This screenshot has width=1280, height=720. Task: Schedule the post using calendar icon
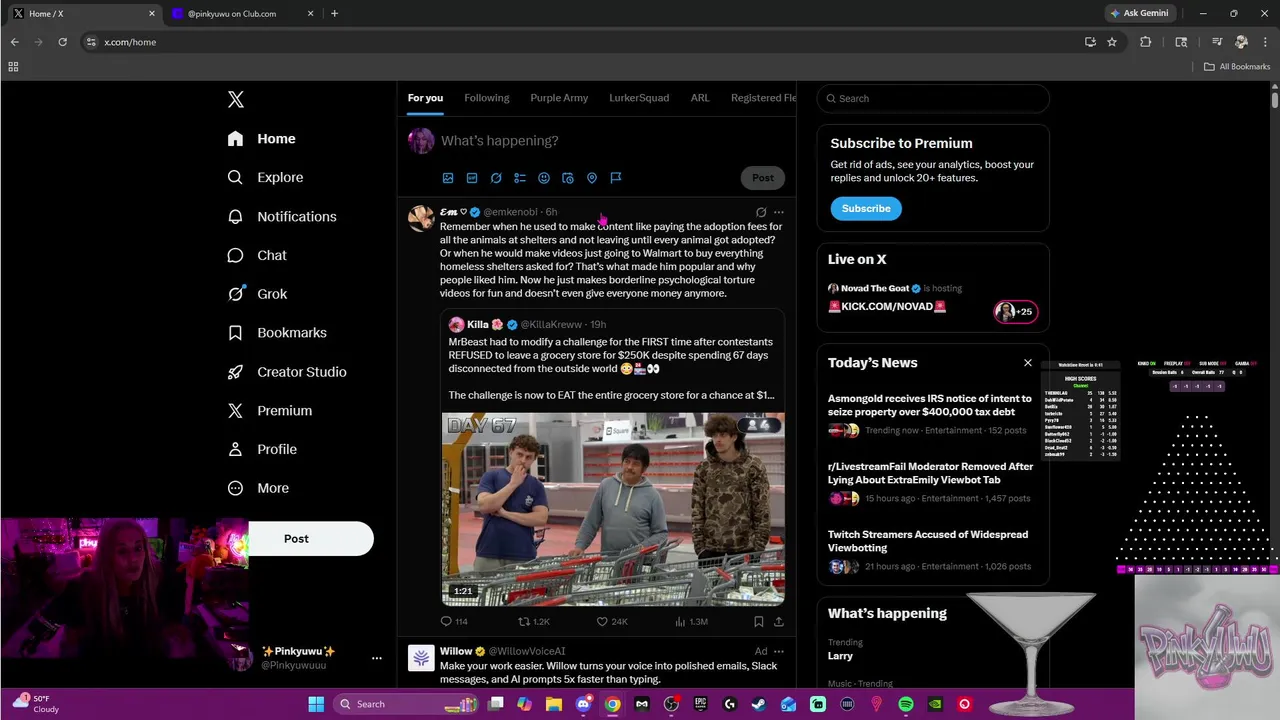(x=568, y=178)
